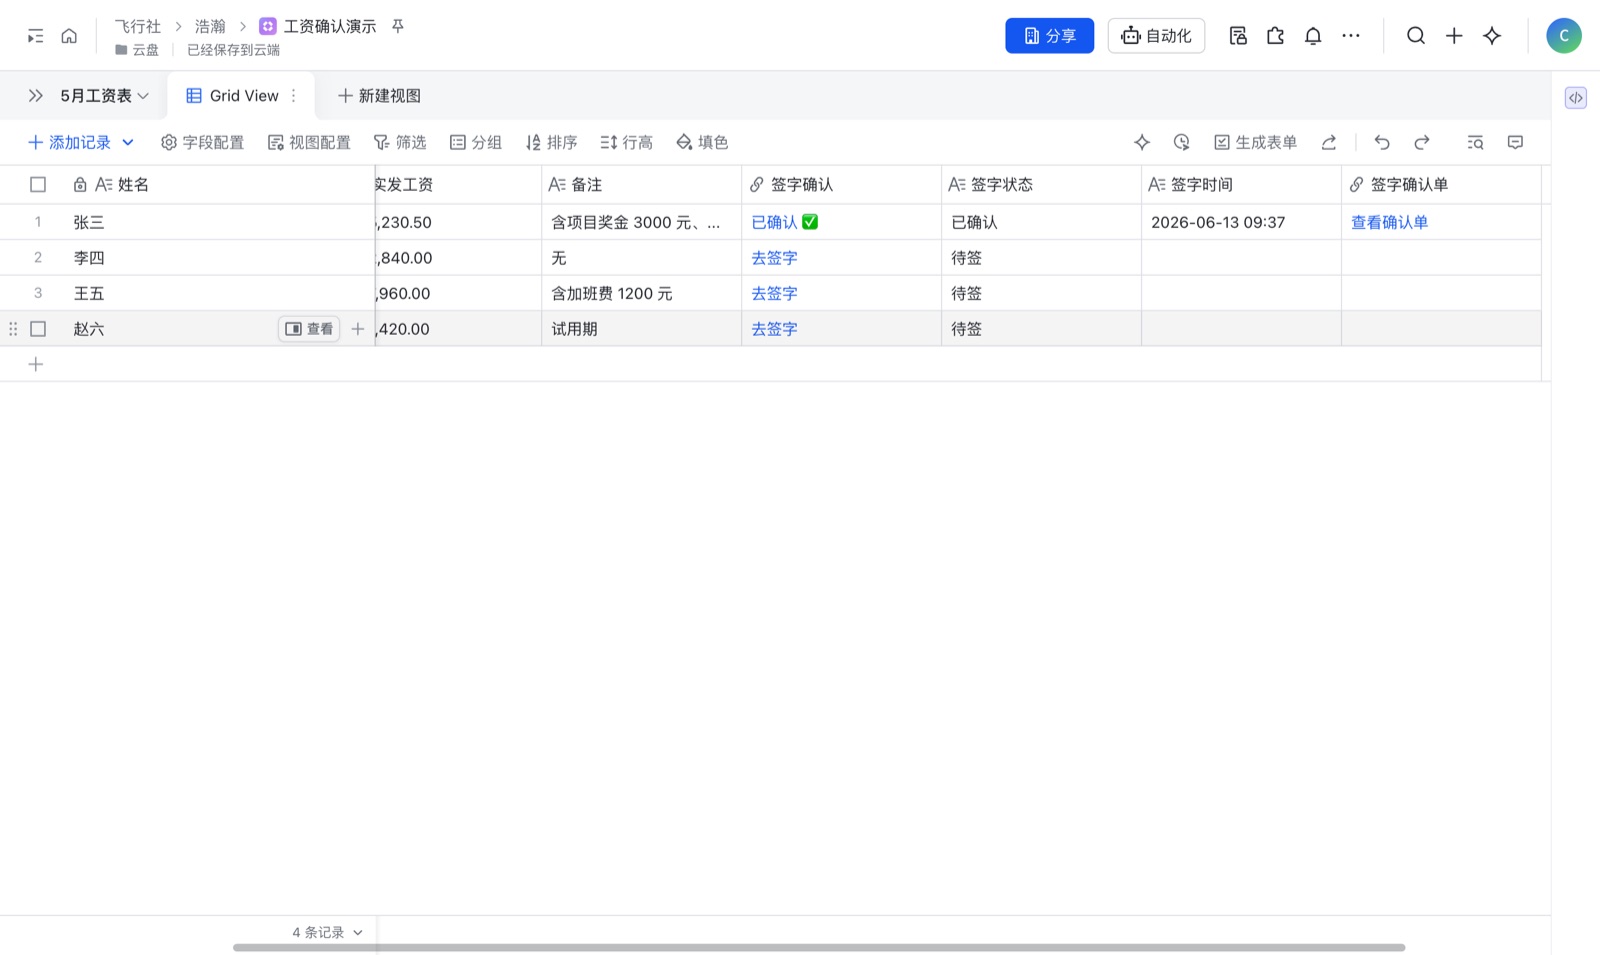Image resolution: width=1600 pixels, height=955 pixels.
Task: Open the plugin puzzle icon
Action: pyautogui.click(x=1275, y=36)
